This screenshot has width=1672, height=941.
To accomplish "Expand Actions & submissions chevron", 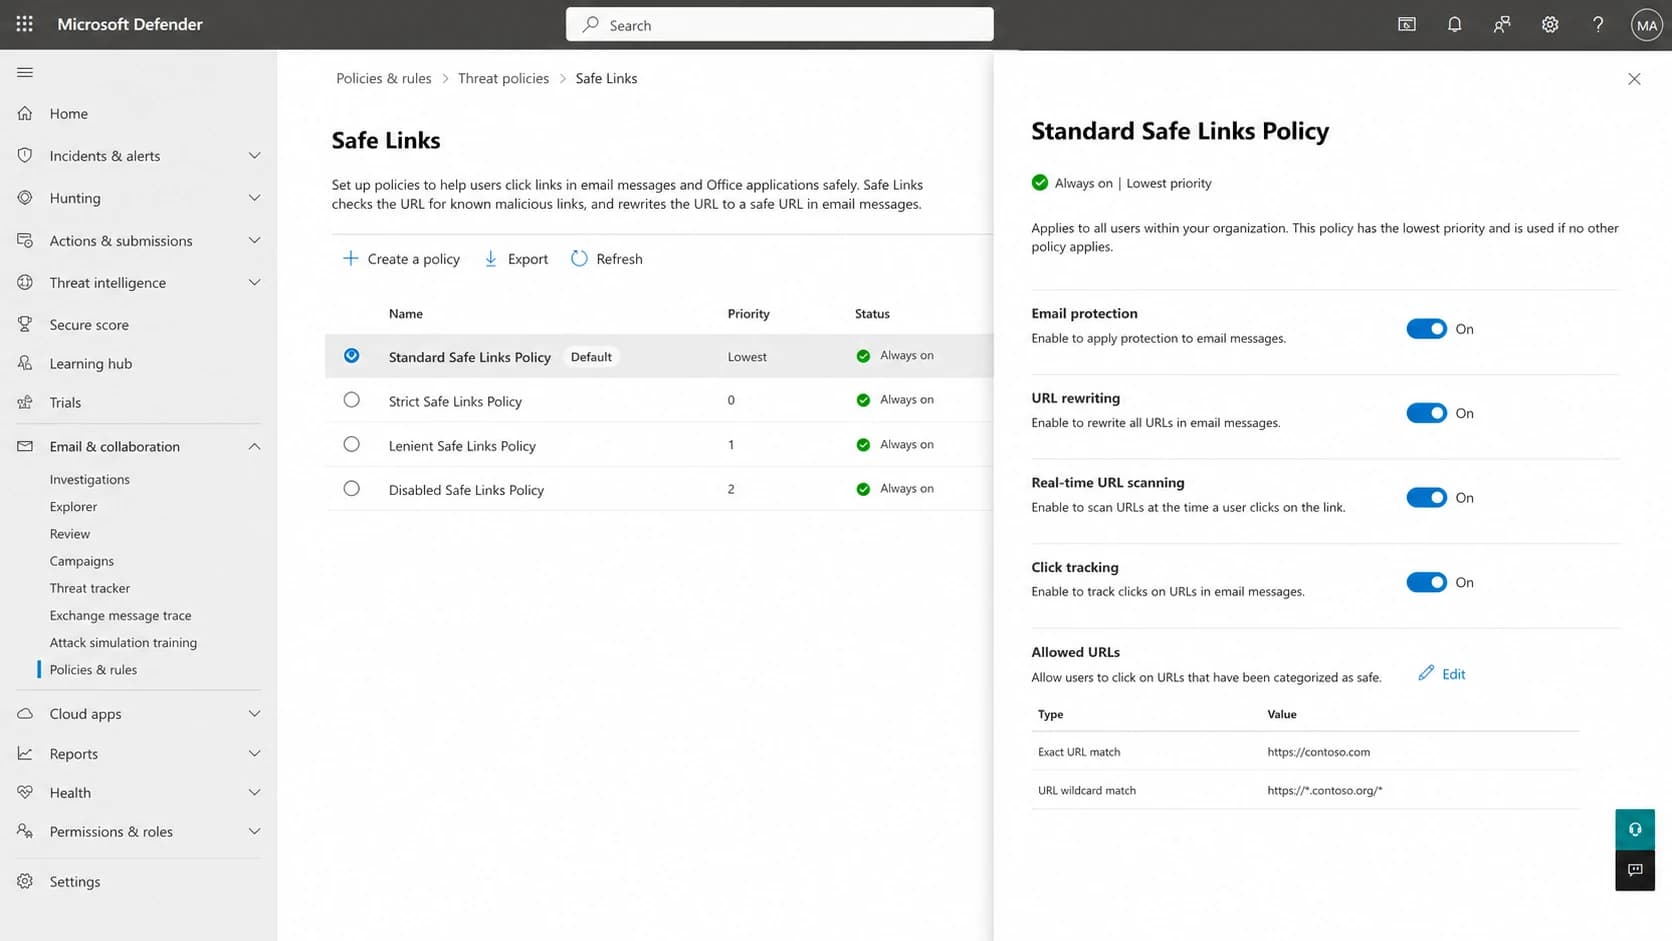I will 254,240.
